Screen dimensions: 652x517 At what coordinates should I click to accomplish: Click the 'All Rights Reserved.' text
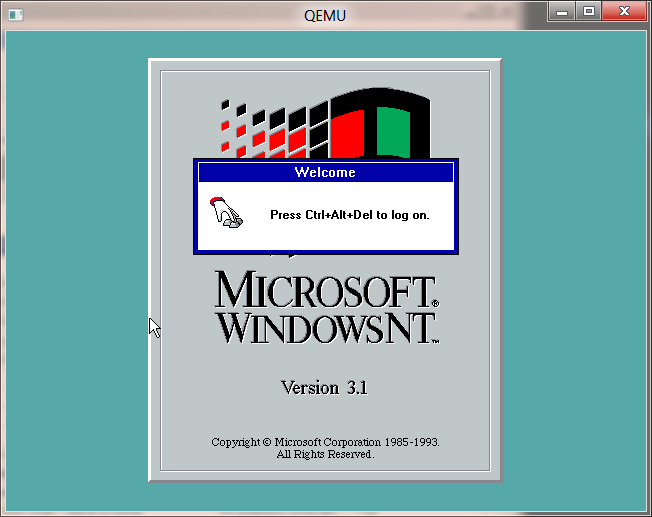point(325,454)
